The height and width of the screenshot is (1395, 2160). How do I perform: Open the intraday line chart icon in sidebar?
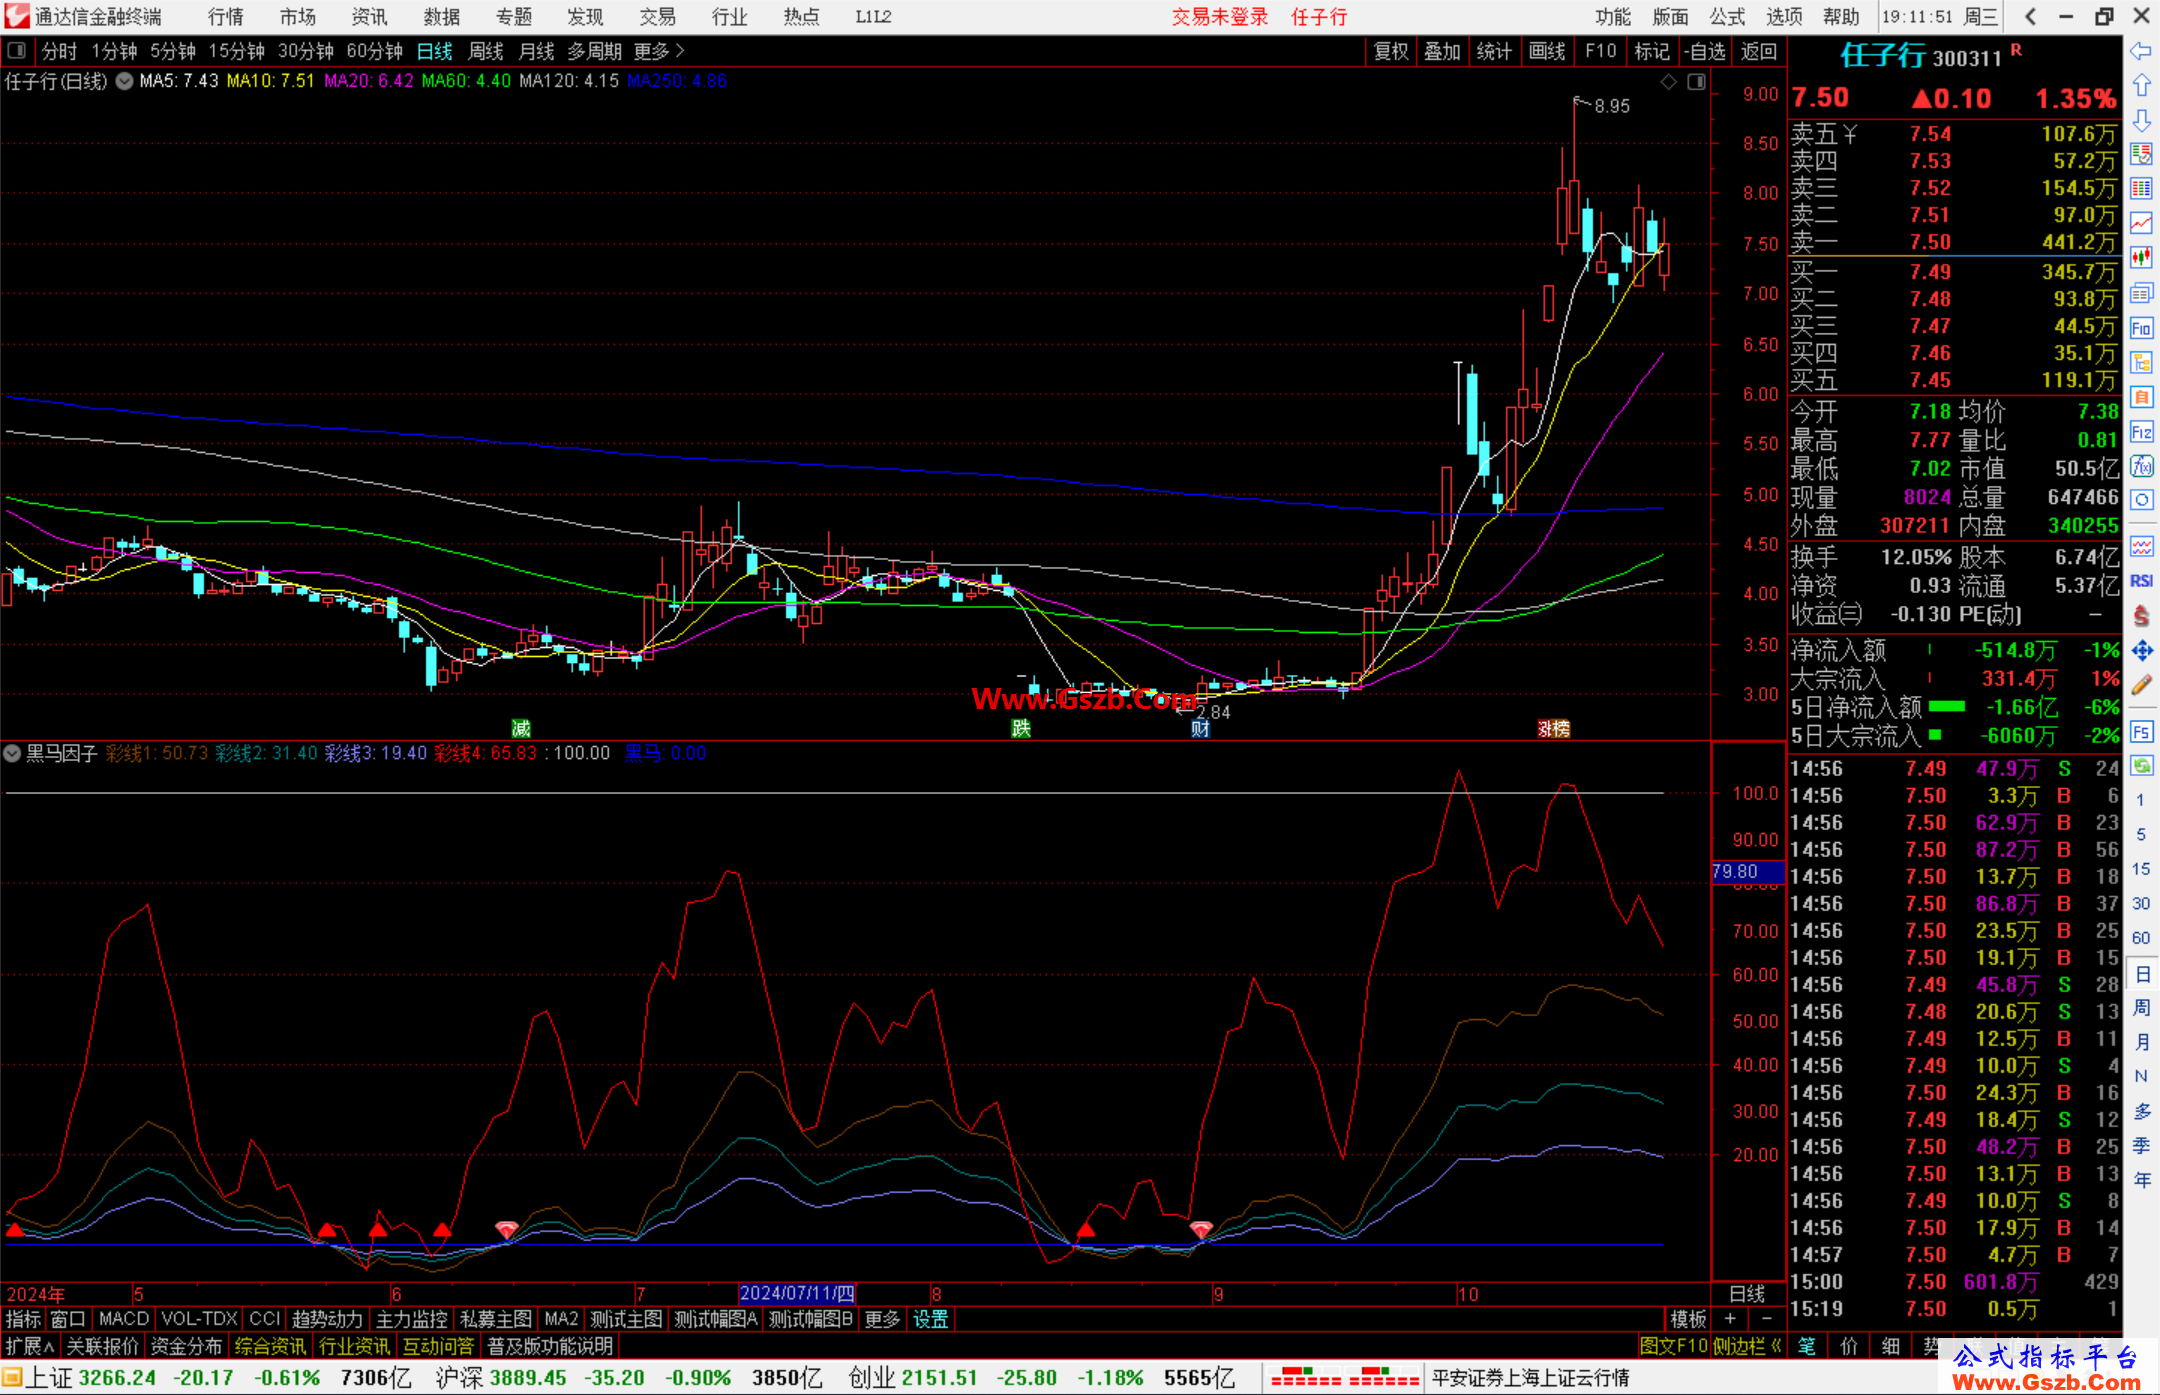(x=2141, y=224)
